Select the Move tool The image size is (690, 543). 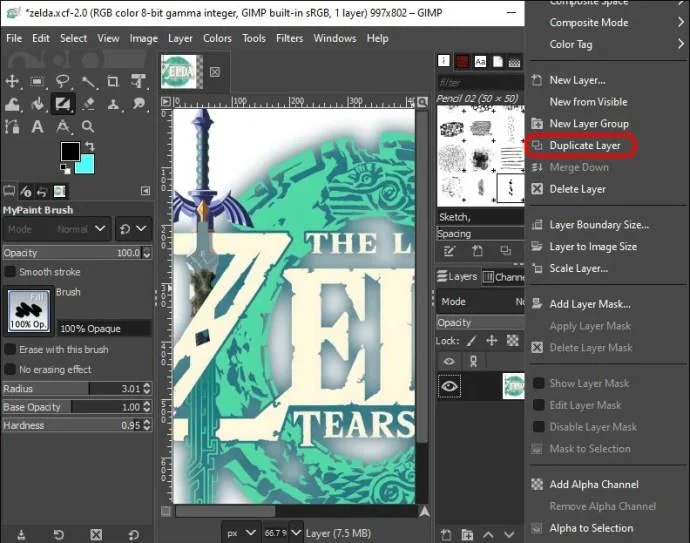coord(12,81)
